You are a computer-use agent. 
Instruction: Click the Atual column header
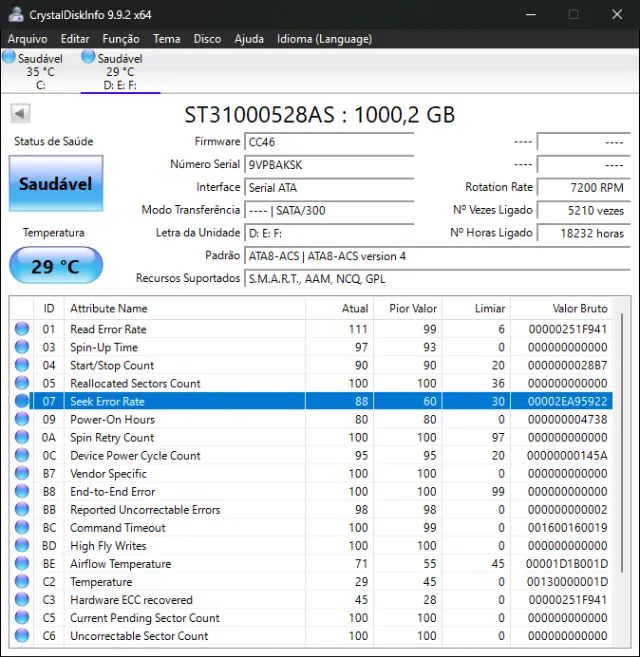coord(339,308)
